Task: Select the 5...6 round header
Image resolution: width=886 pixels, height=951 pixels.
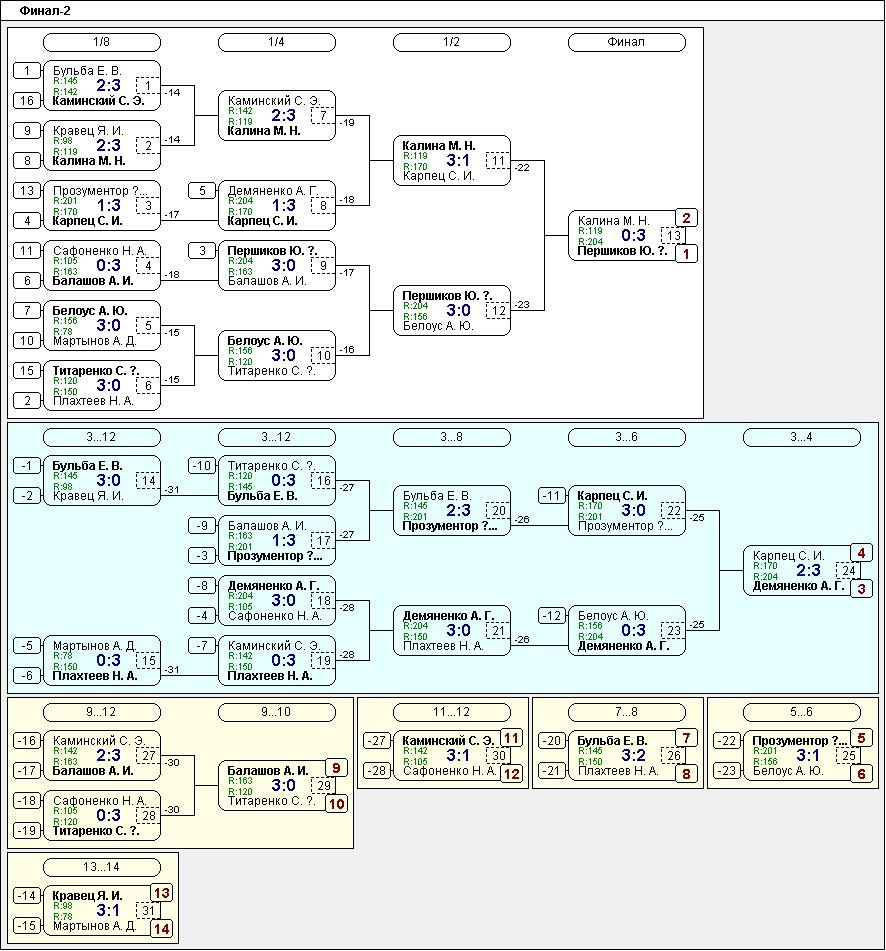Action: coord(802,712)
